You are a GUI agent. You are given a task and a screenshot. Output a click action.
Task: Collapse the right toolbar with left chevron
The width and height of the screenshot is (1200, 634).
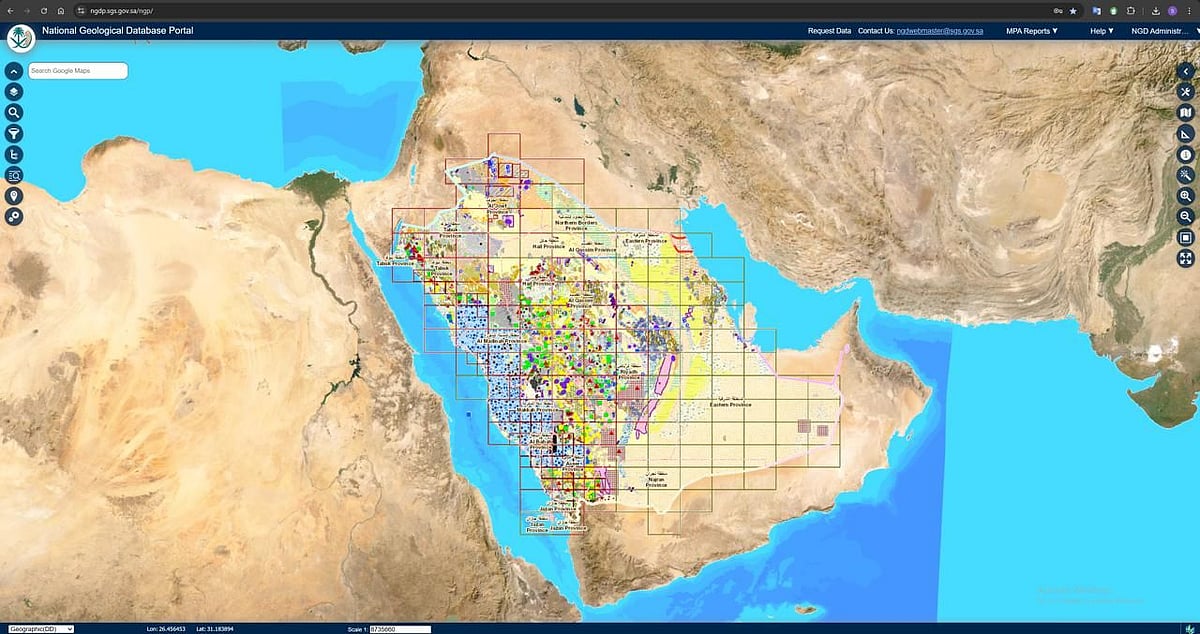click(x=1186, y=71)
